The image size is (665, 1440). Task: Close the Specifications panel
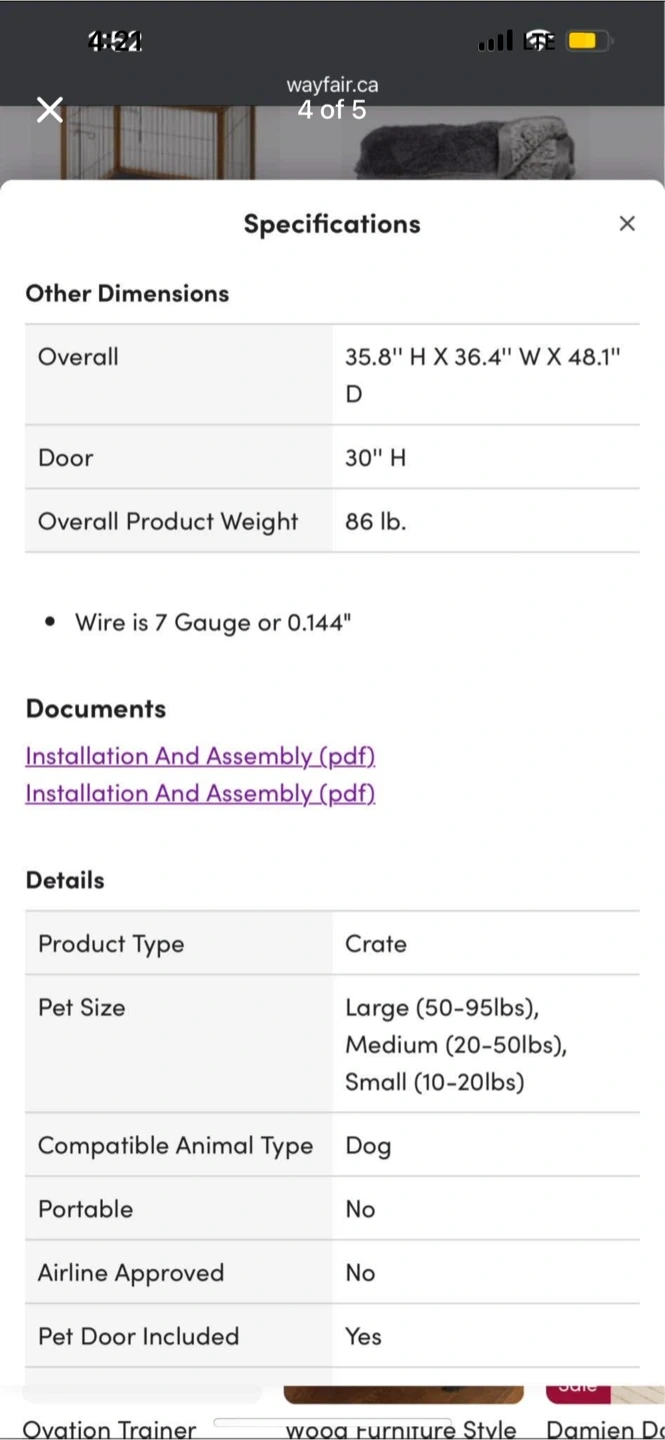(x=627, y=224)
